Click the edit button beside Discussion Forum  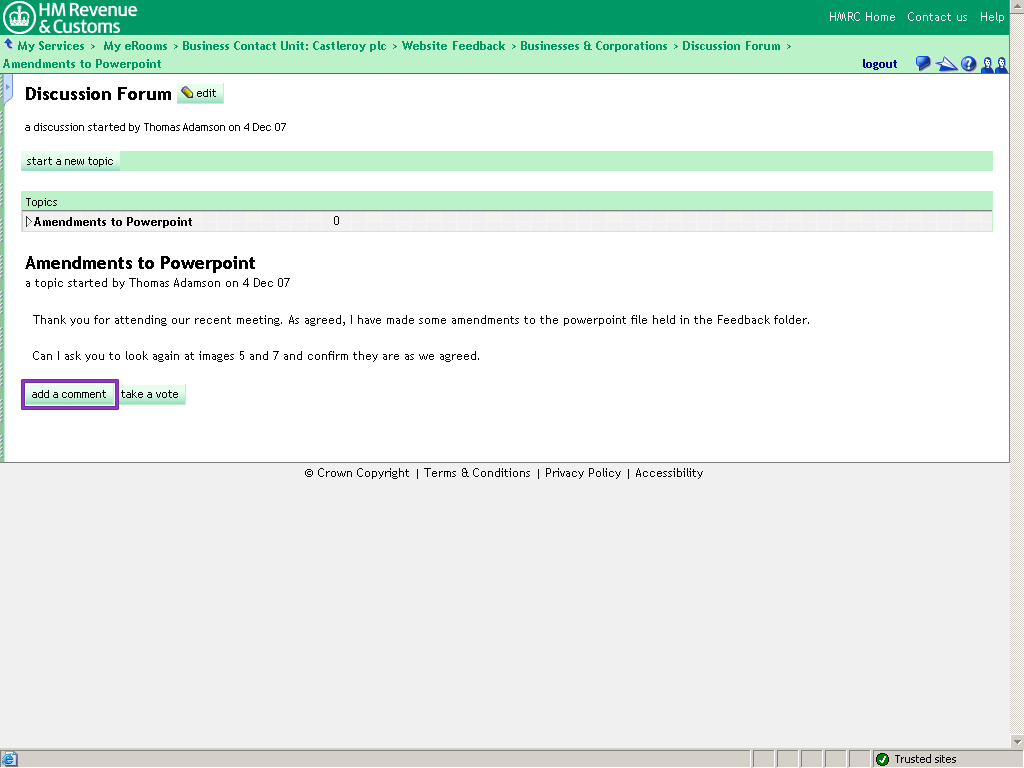click(200, 93)
